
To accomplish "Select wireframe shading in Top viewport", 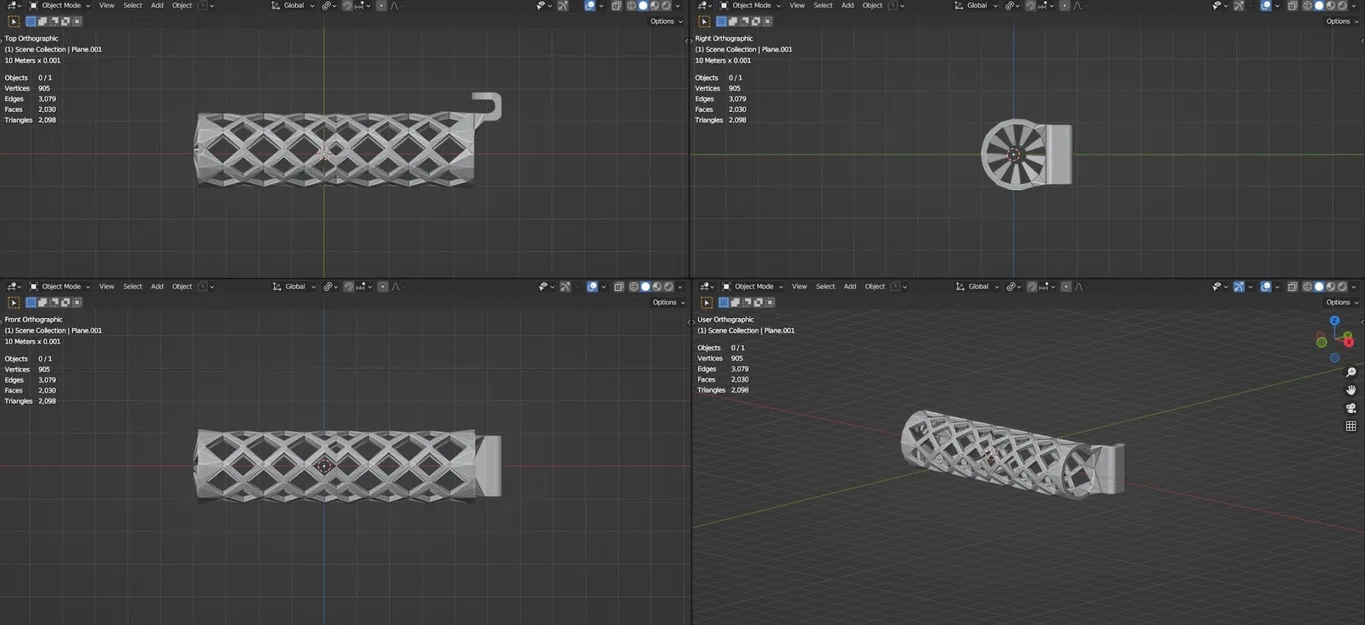I will click(631, 6).
